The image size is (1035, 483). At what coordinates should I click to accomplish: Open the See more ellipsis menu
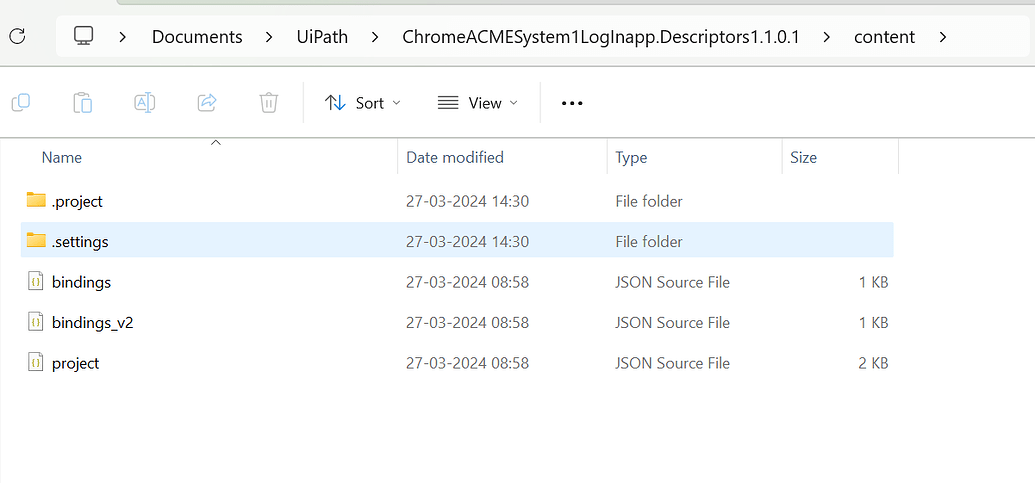[572, 103]
